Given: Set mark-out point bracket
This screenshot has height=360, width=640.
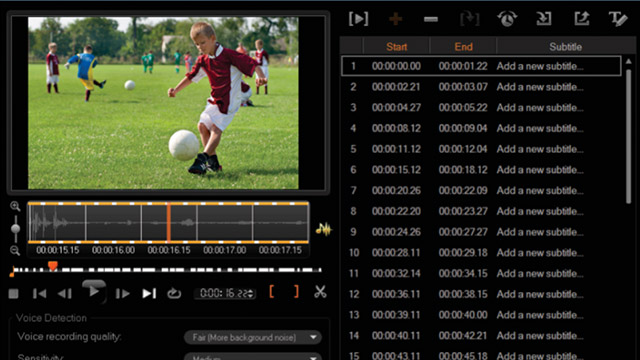Looking at the screenshot, I should coord(296,292).
